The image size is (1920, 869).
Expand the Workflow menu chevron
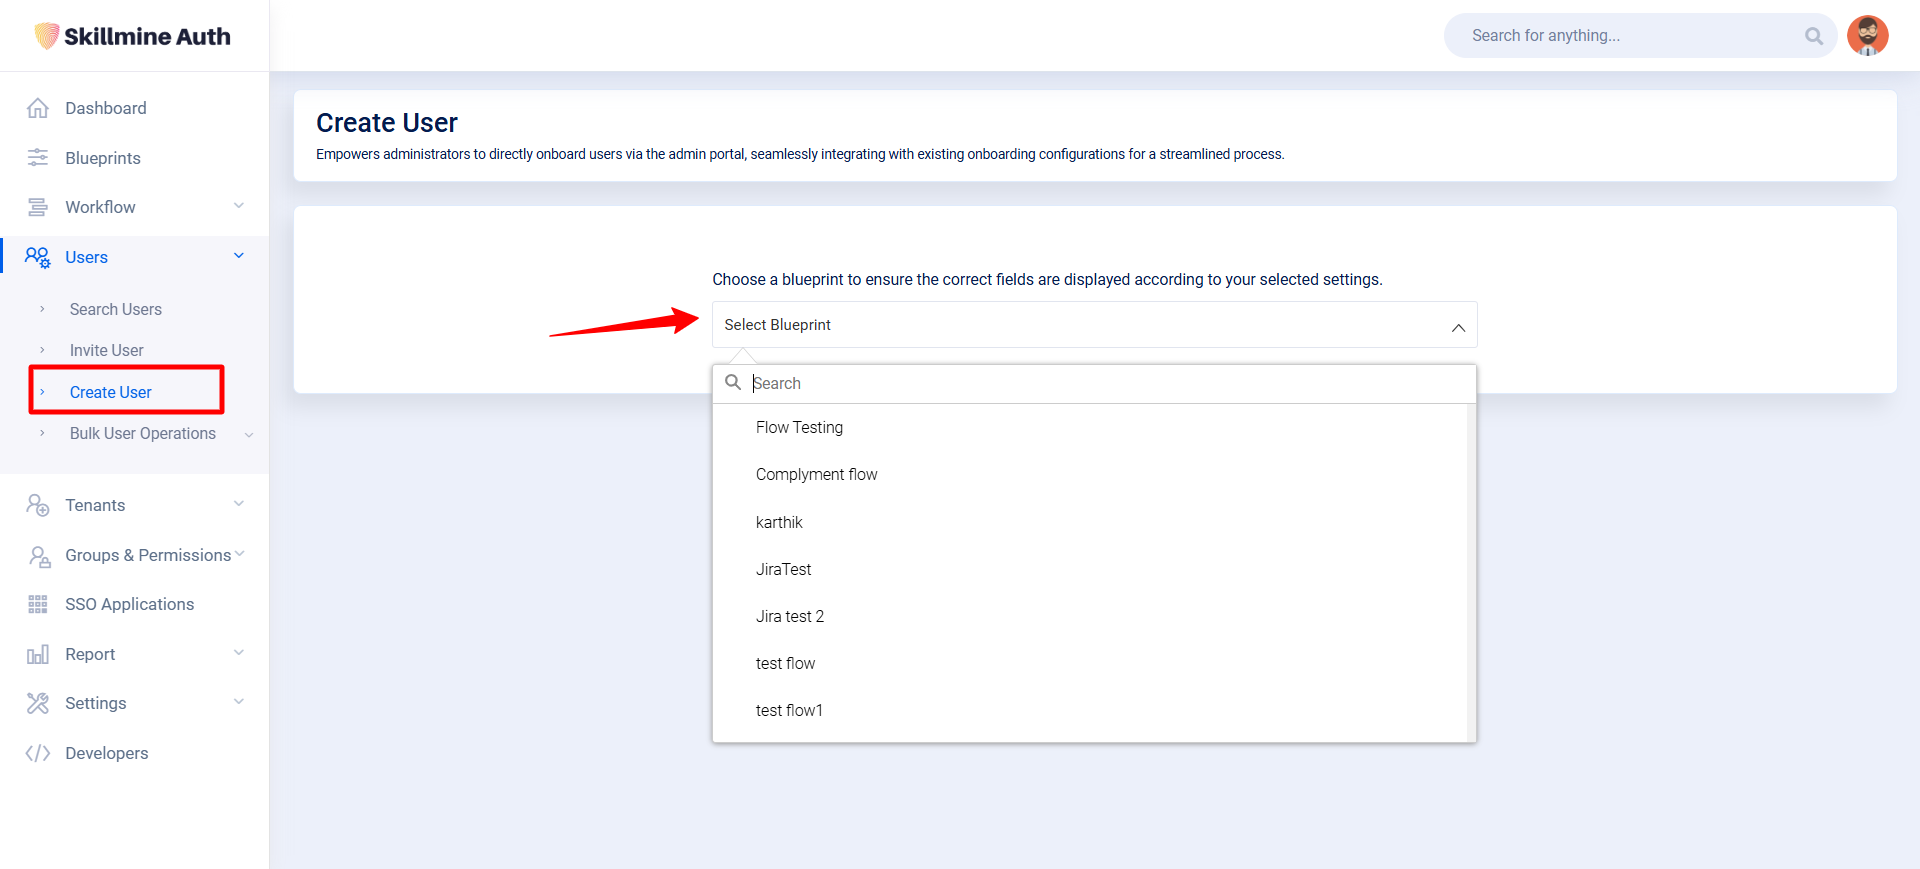click(x=239, y=206)
